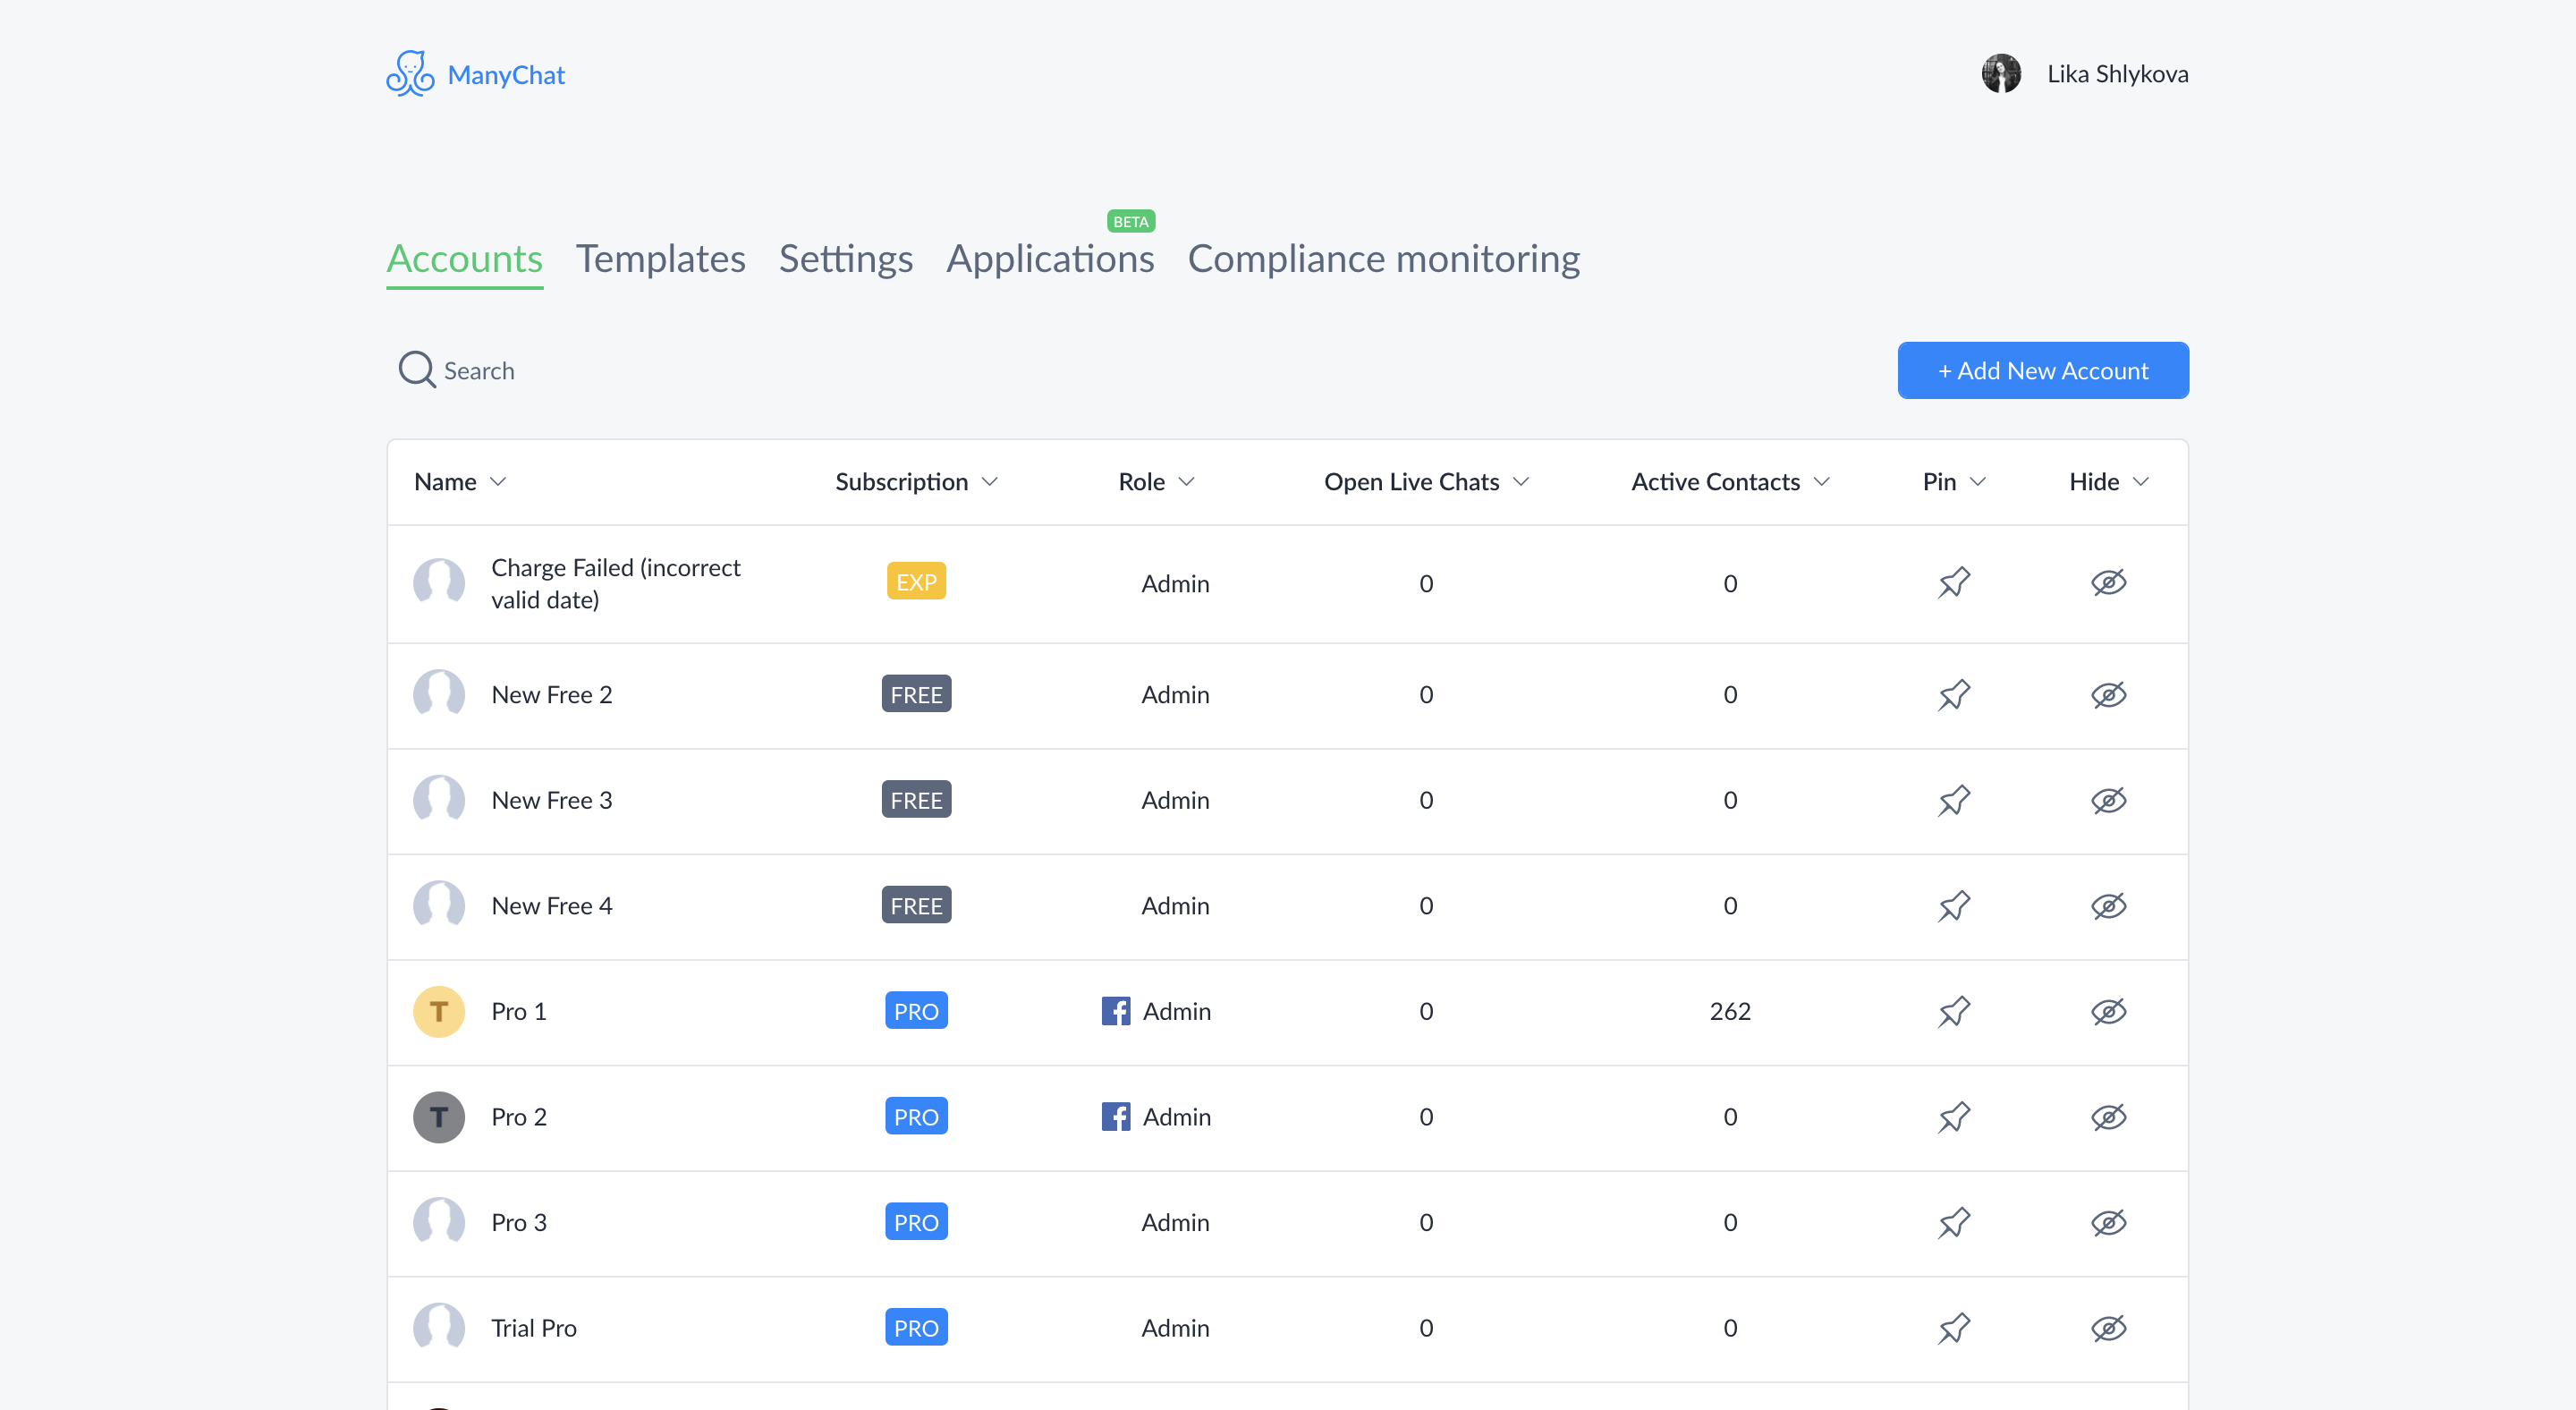Hide the New Free 3 account
This screenshot has height=1410, width=2576.
tap(2108, 800)
